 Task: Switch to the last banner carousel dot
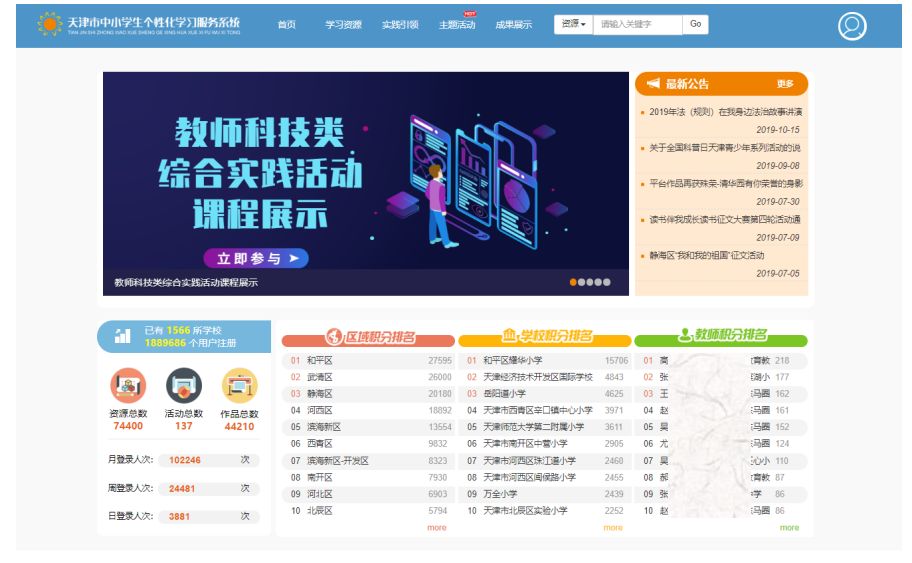point(606,282)
